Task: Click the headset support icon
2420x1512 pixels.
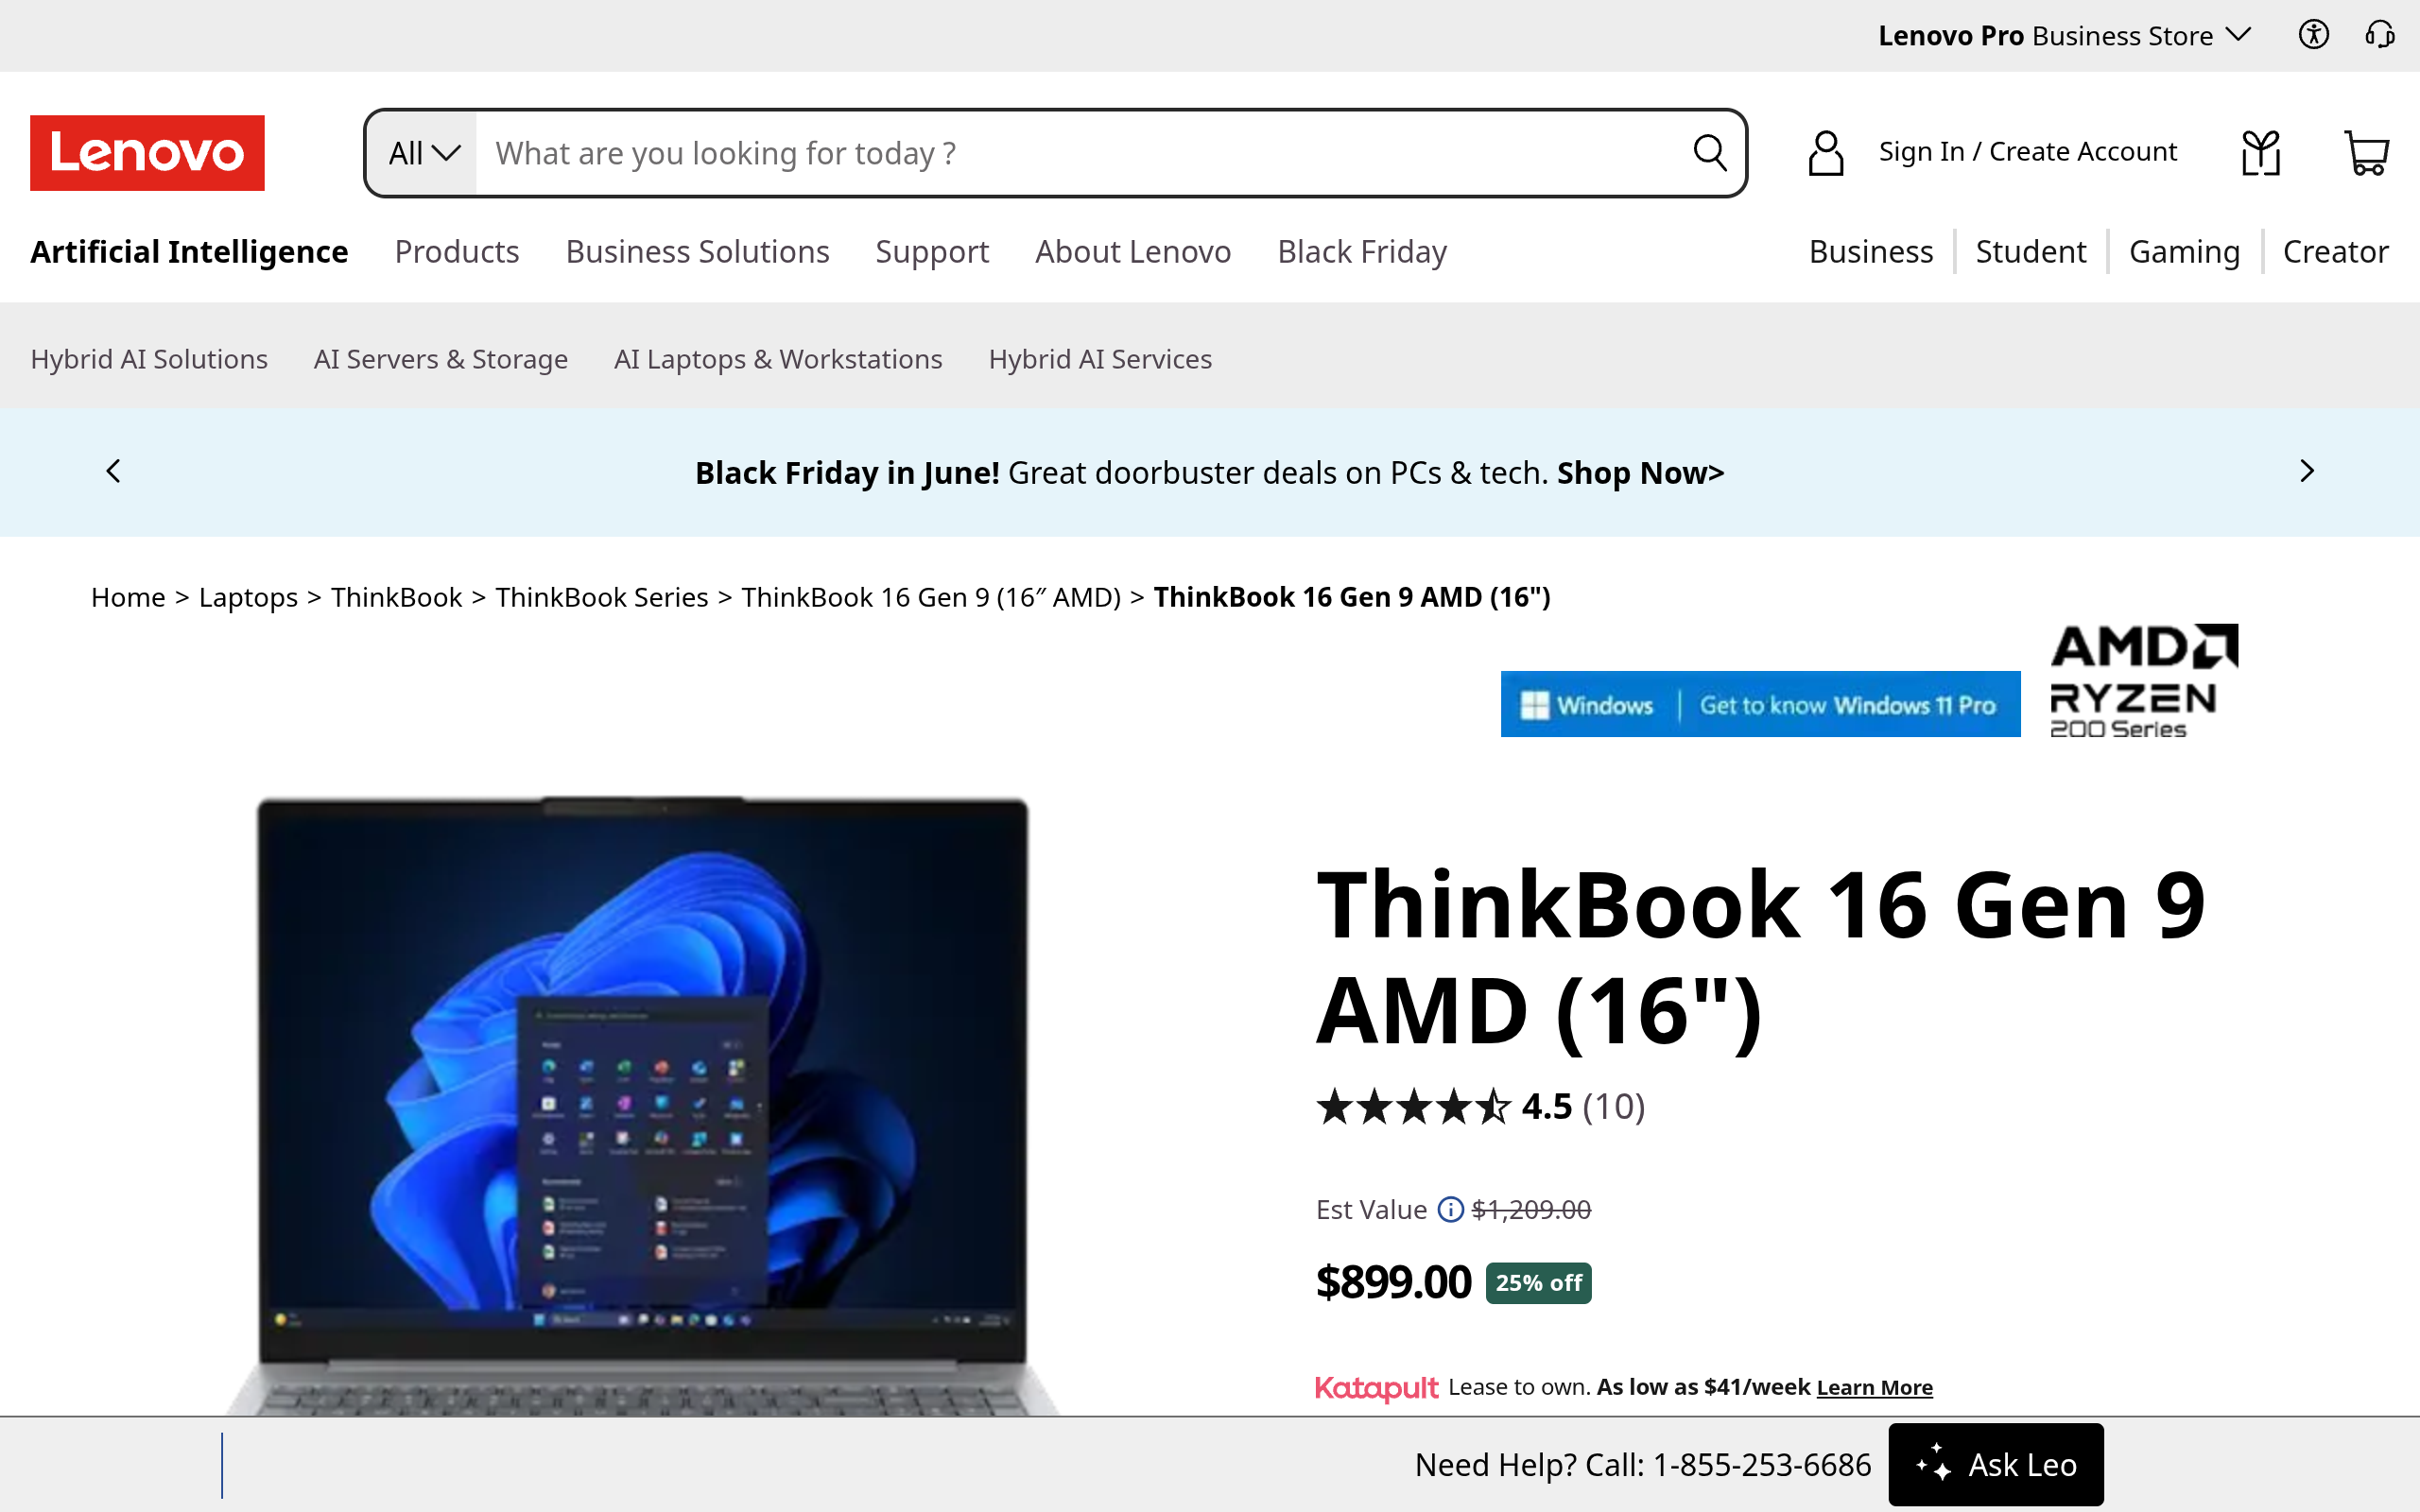Action: pyautogui.click(x=2379, y=35)
